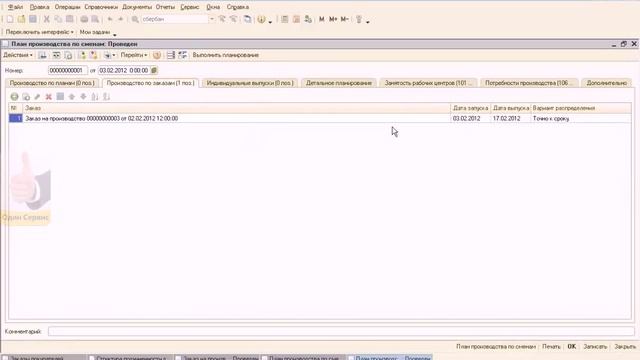Image resolution: width=640 pixels, height=360 pixels.
Task: Click the Sort descending icon
Action: 107,97
